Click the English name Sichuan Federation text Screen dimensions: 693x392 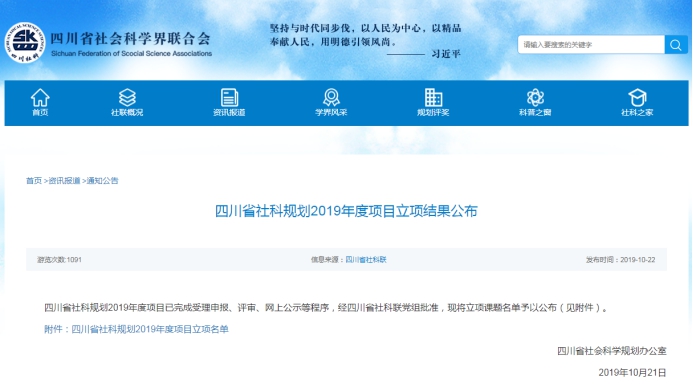[x=132, y=53]
